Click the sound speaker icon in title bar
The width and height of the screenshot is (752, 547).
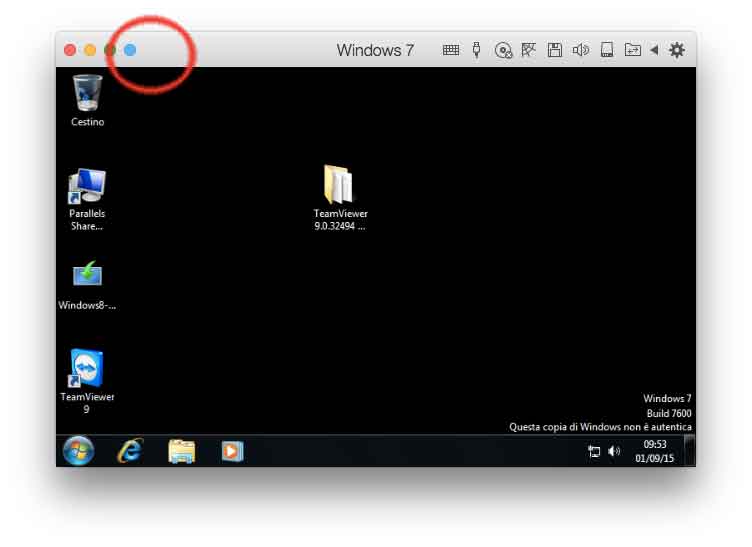[x=580, y=50]
